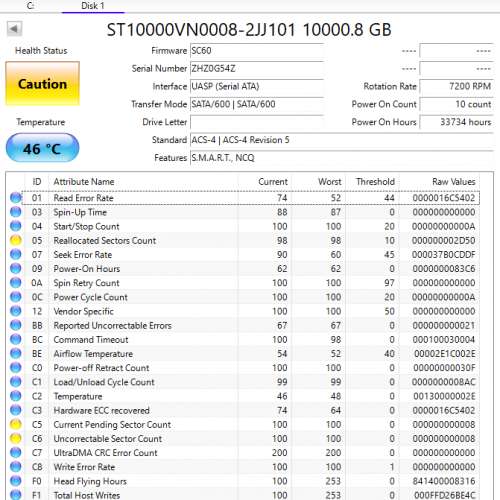Click the blue status icon for Power-On Hours row
The height and width of the screenshot is (500, 500).
pyautogui.click(x=16, y=268)
